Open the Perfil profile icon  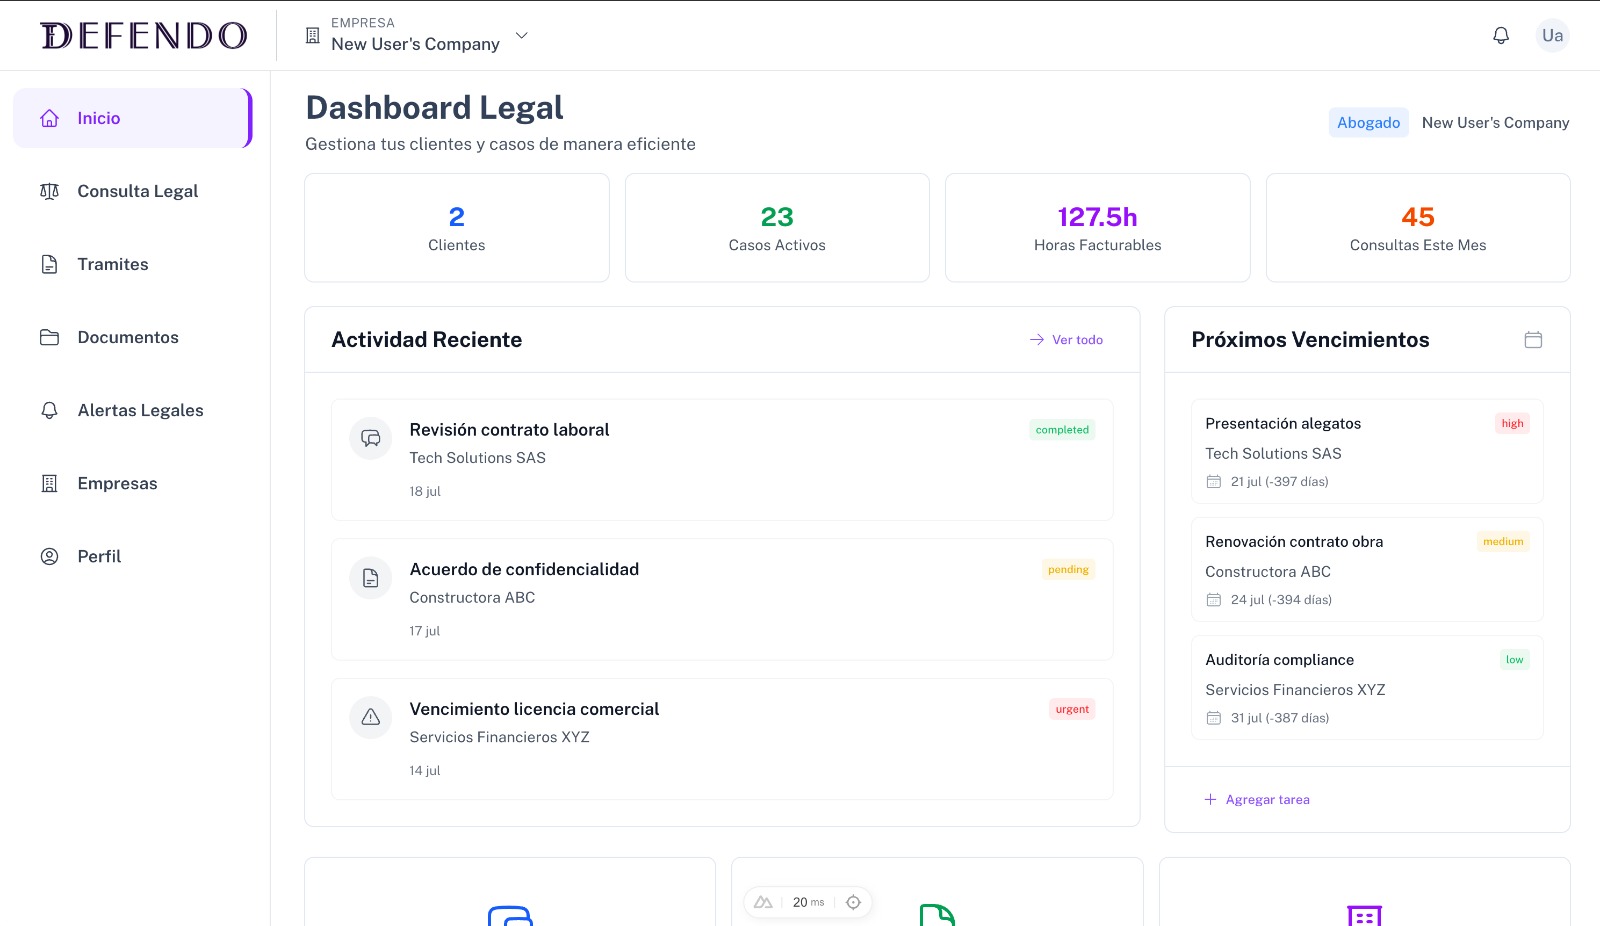point(50,556)
